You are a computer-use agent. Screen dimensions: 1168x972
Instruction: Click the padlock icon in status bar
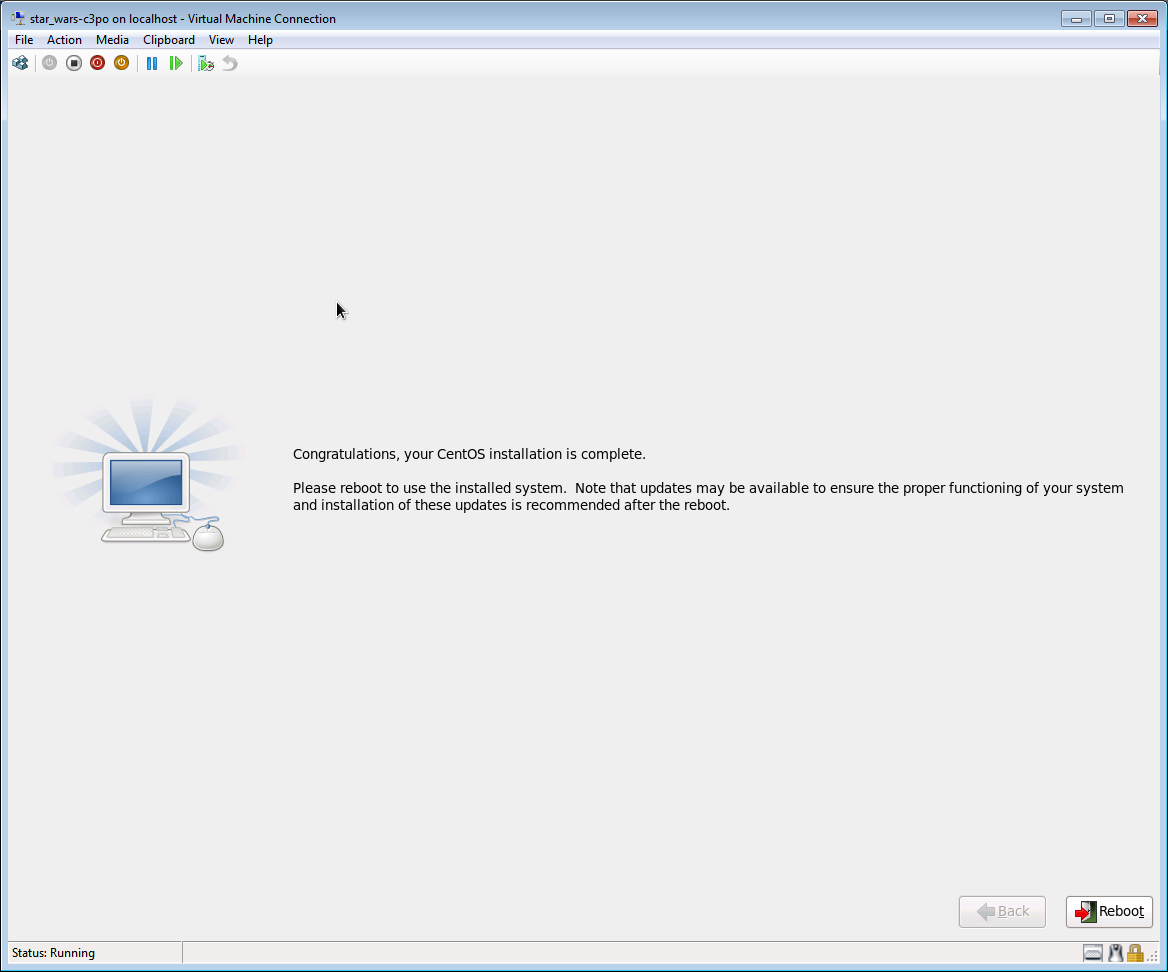coord(1135,953)
